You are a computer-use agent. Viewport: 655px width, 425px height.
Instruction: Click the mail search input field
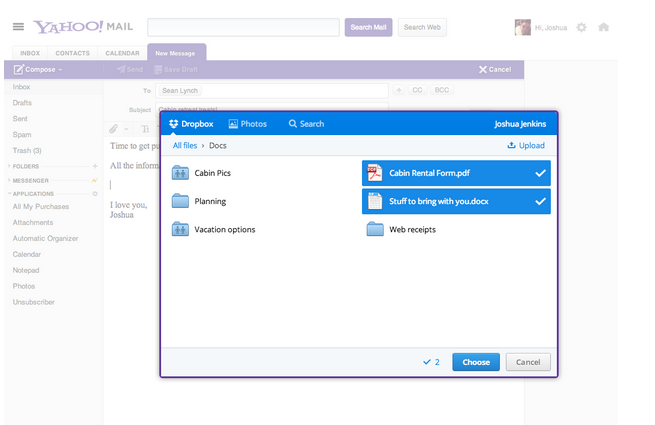pyautogui.click(x=244, y=27)
